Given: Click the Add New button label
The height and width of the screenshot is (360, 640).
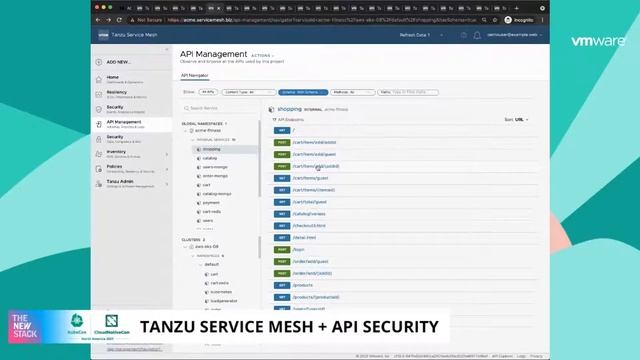Looking at the screenshot, I should coord(118,62).
